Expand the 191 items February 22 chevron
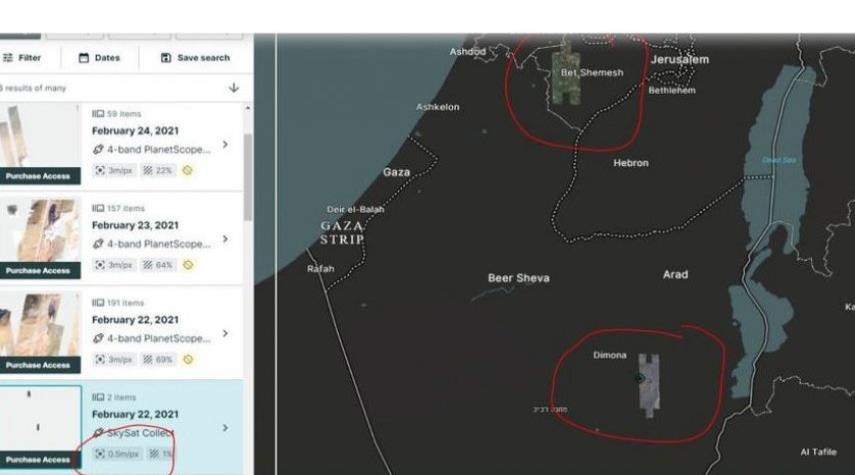The image size is (855, 475). [224, 333]
